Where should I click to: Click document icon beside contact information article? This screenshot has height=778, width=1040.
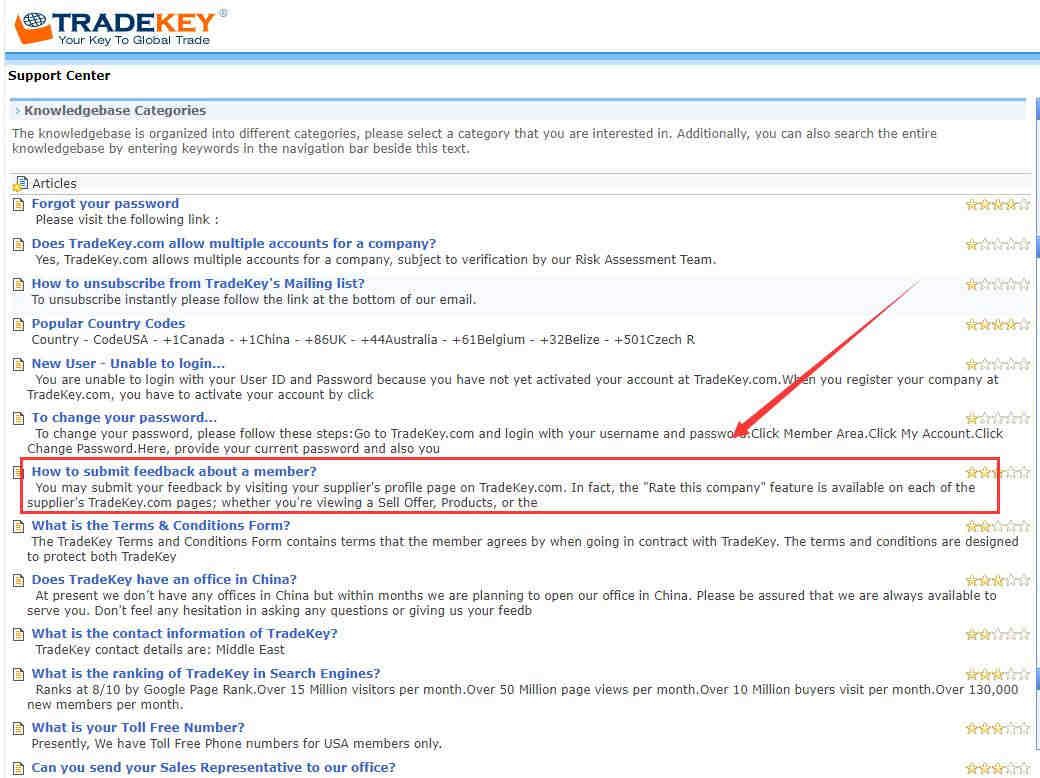[19, 635]
